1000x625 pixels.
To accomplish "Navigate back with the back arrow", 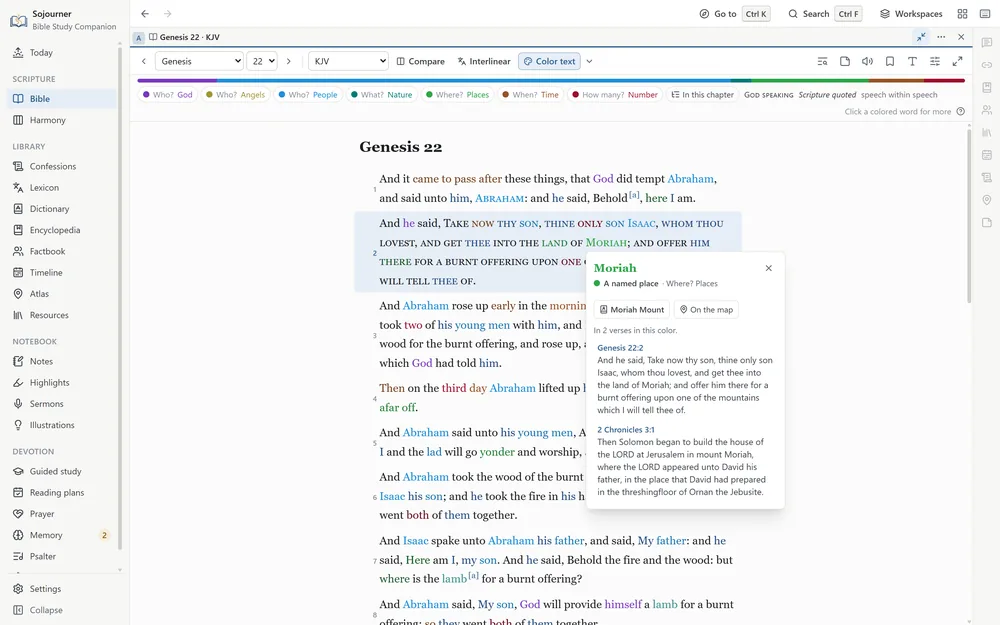I will pyautogui.click(x=145, y=13).
